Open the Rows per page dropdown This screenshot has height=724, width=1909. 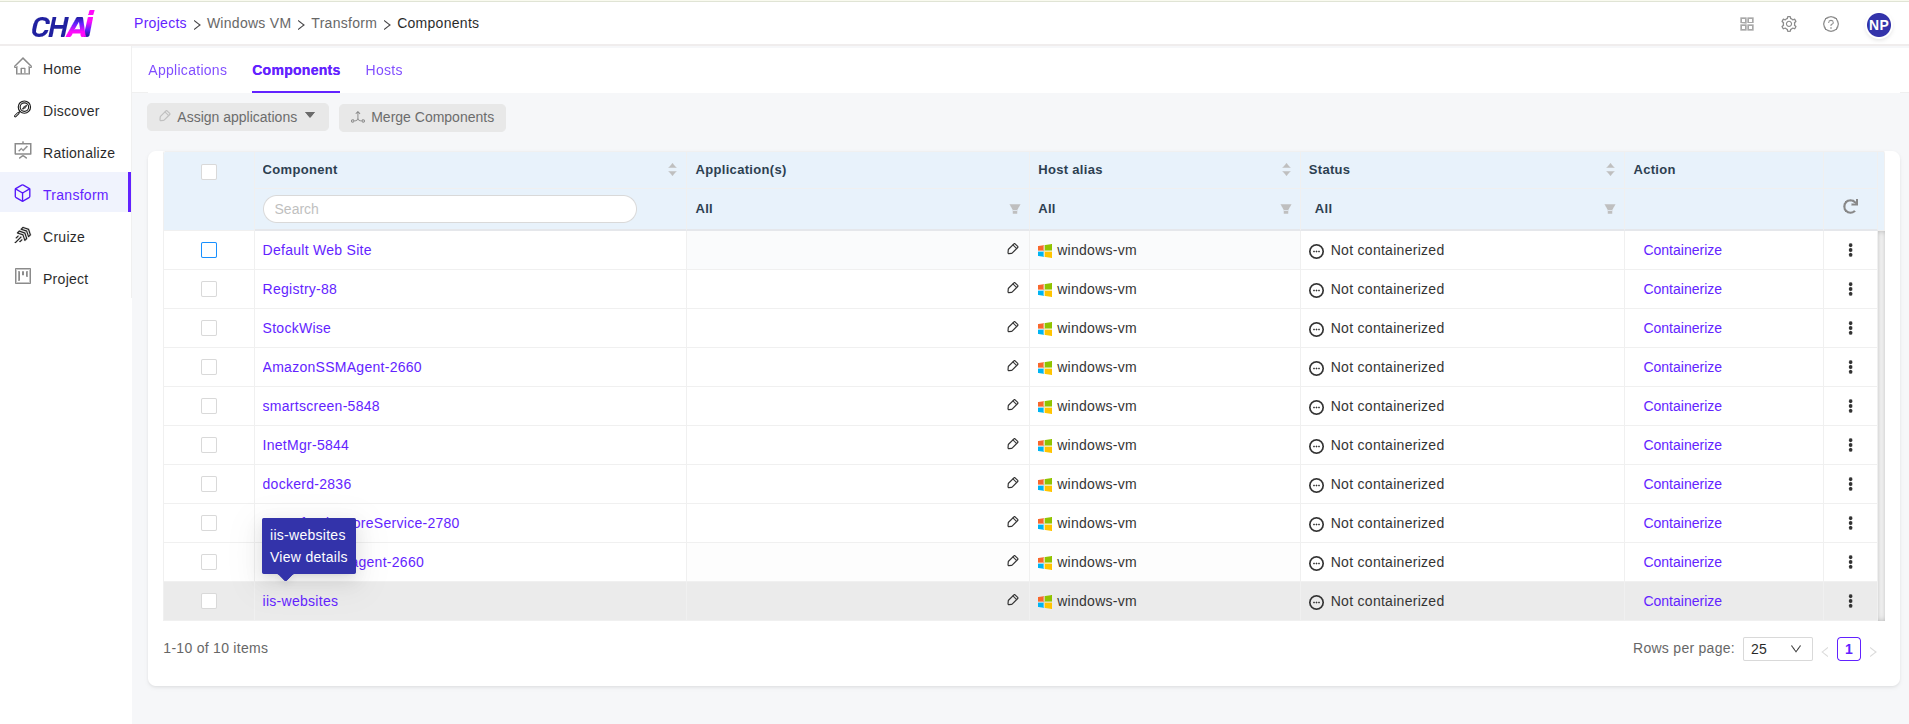[x=1777, y=649]
